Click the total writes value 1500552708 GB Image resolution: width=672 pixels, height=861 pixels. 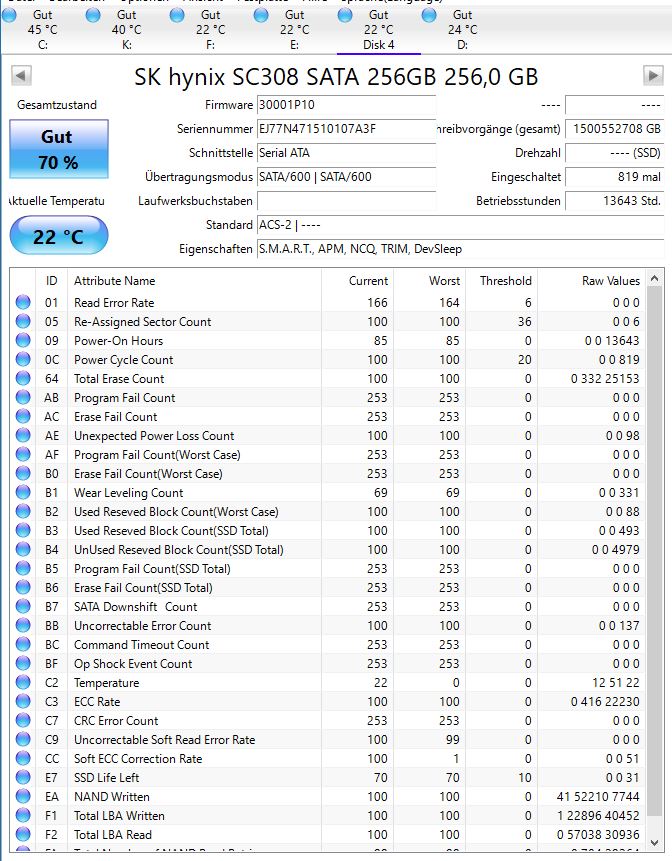[614, 129]
